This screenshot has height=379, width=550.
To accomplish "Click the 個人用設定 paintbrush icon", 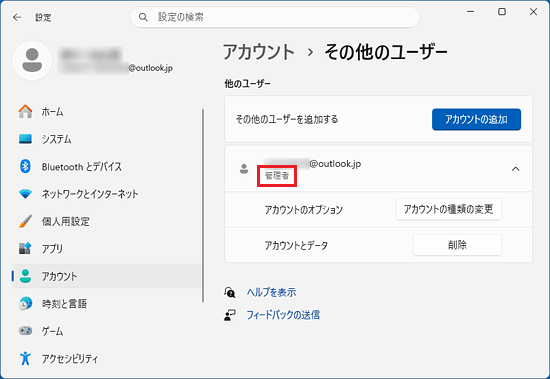I will click(25, 221).
